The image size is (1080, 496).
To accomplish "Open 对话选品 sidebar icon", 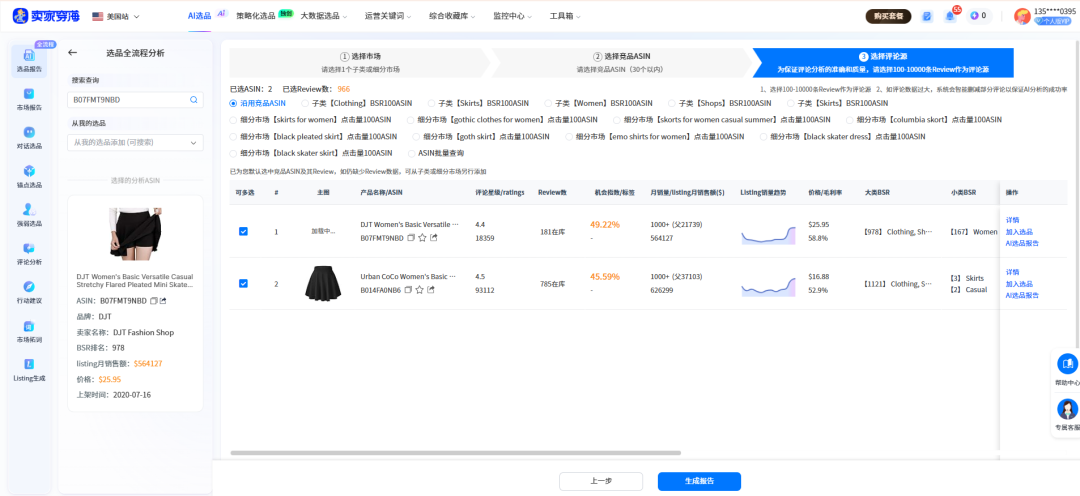I will click(x=29, y=137).
